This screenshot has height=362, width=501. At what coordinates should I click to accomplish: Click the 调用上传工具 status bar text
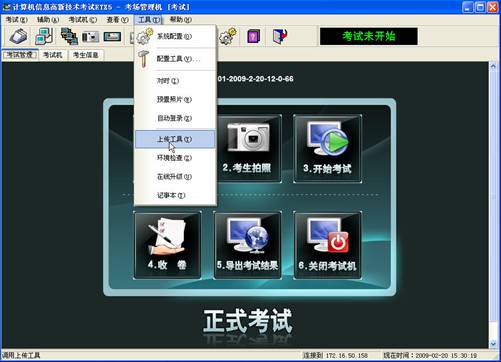(x=21, y=355)
